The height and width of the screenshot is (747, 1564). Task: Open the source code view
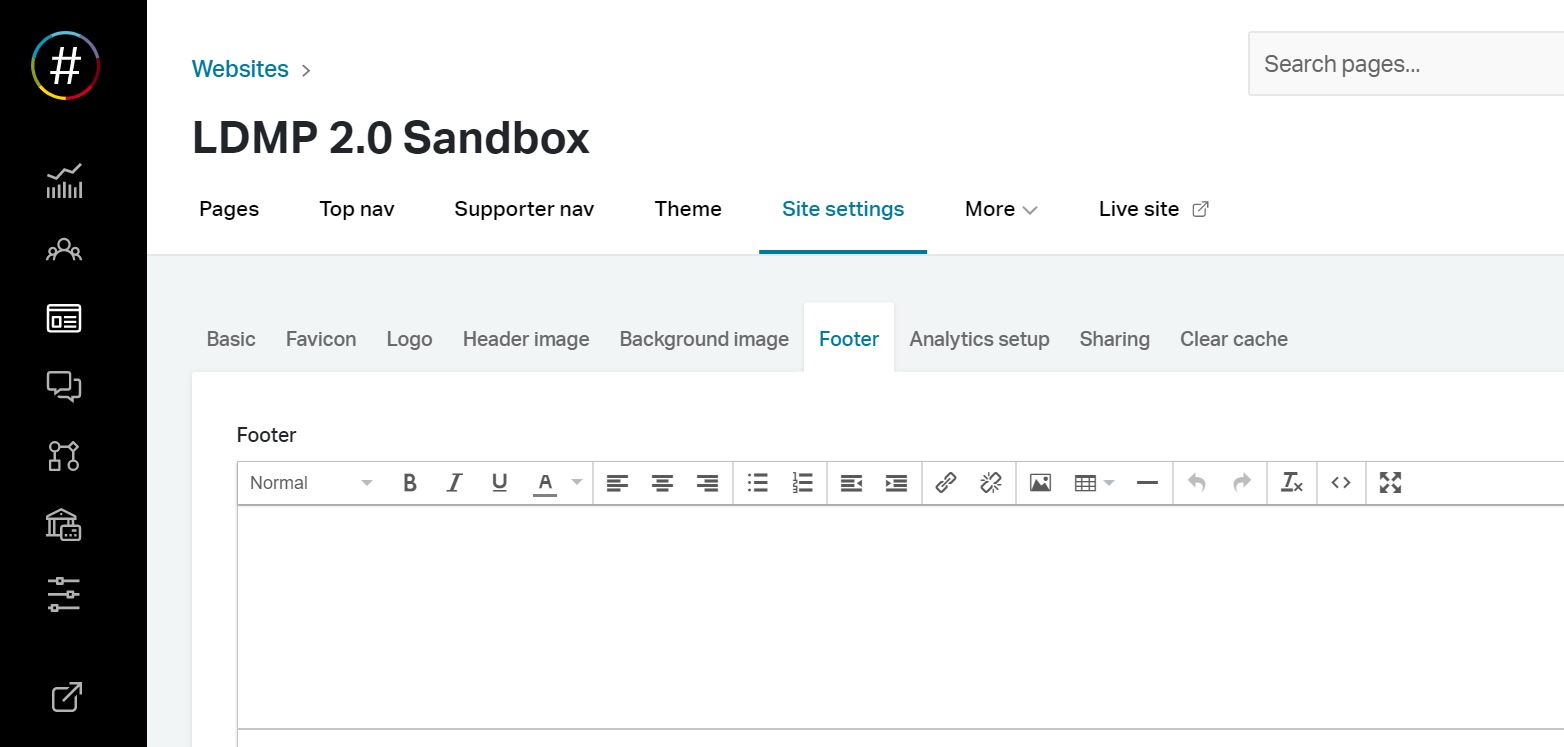[x=1341, y=483]
